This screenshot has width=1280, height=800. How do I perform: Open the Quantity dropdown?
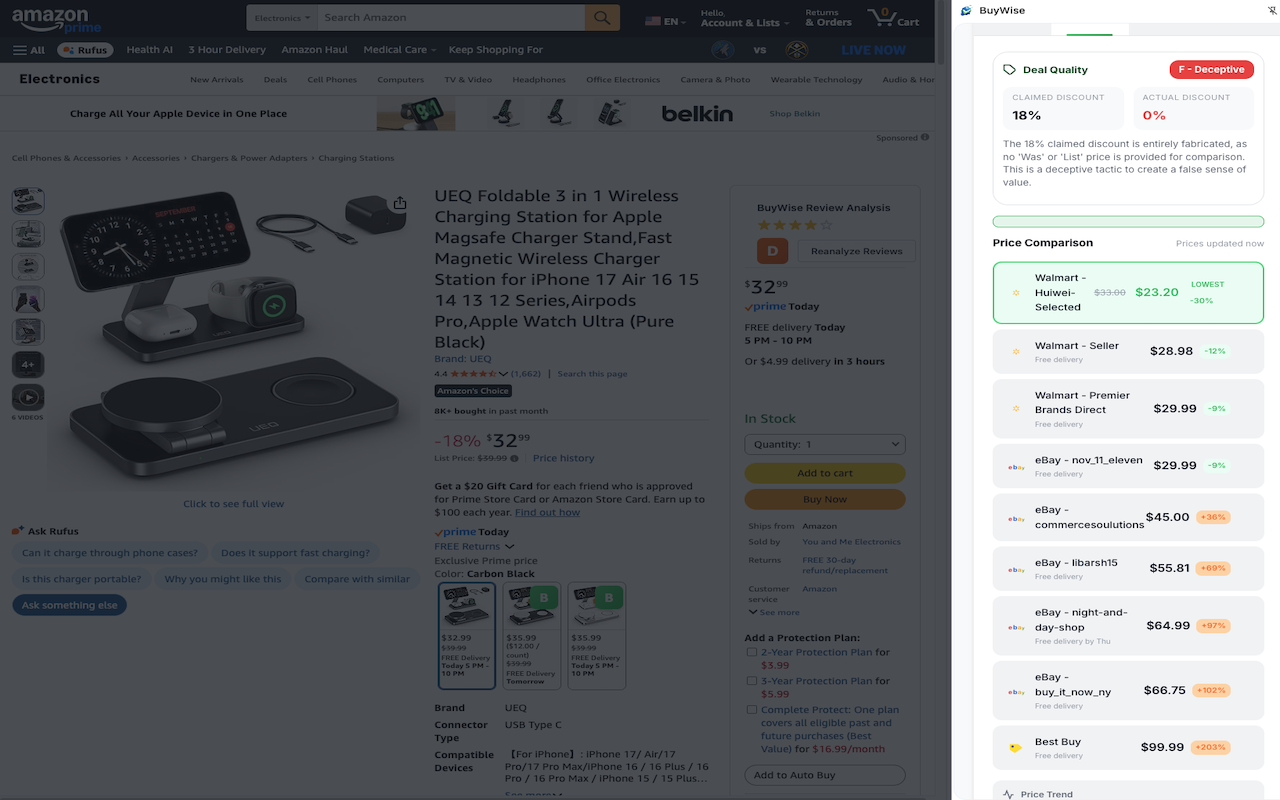[825, 444]
